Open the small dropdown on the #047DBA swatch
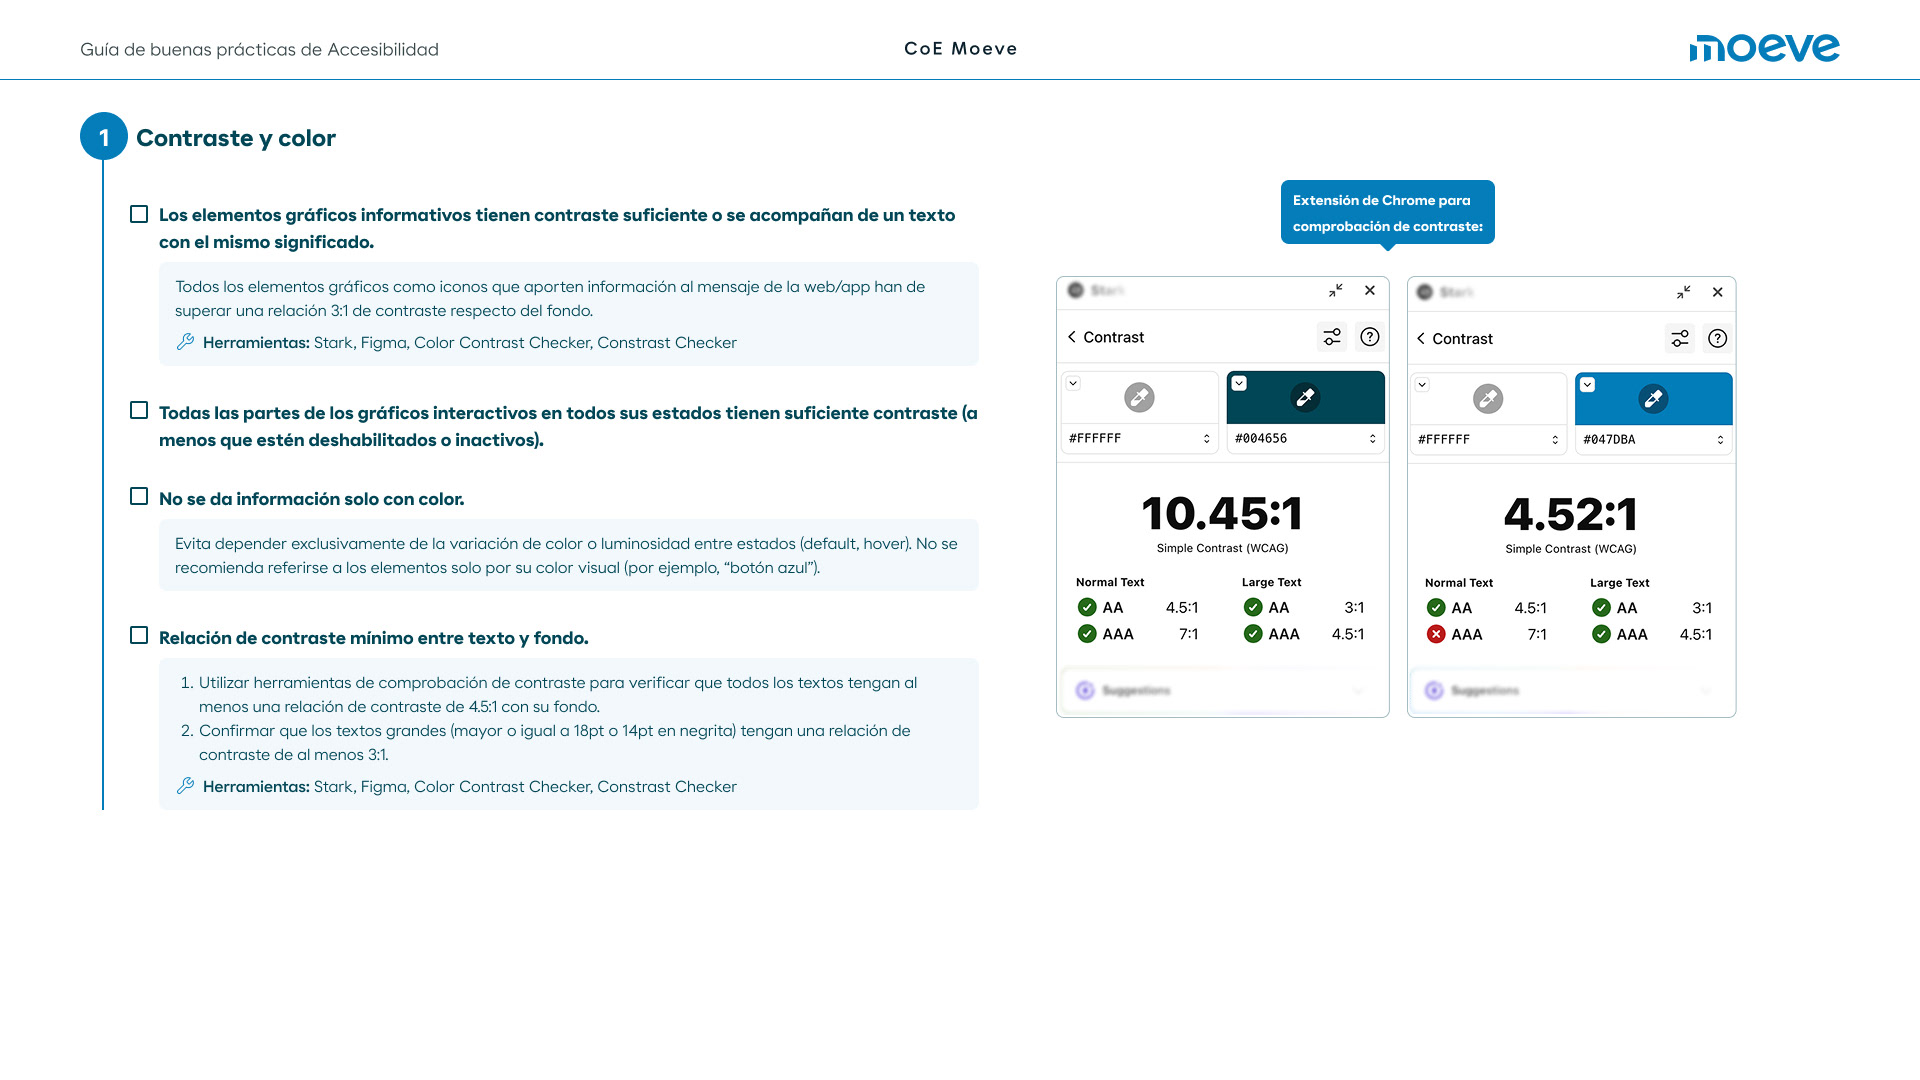The image size is (1920, 1080). pyautogui.click(x=1587, y=385)
